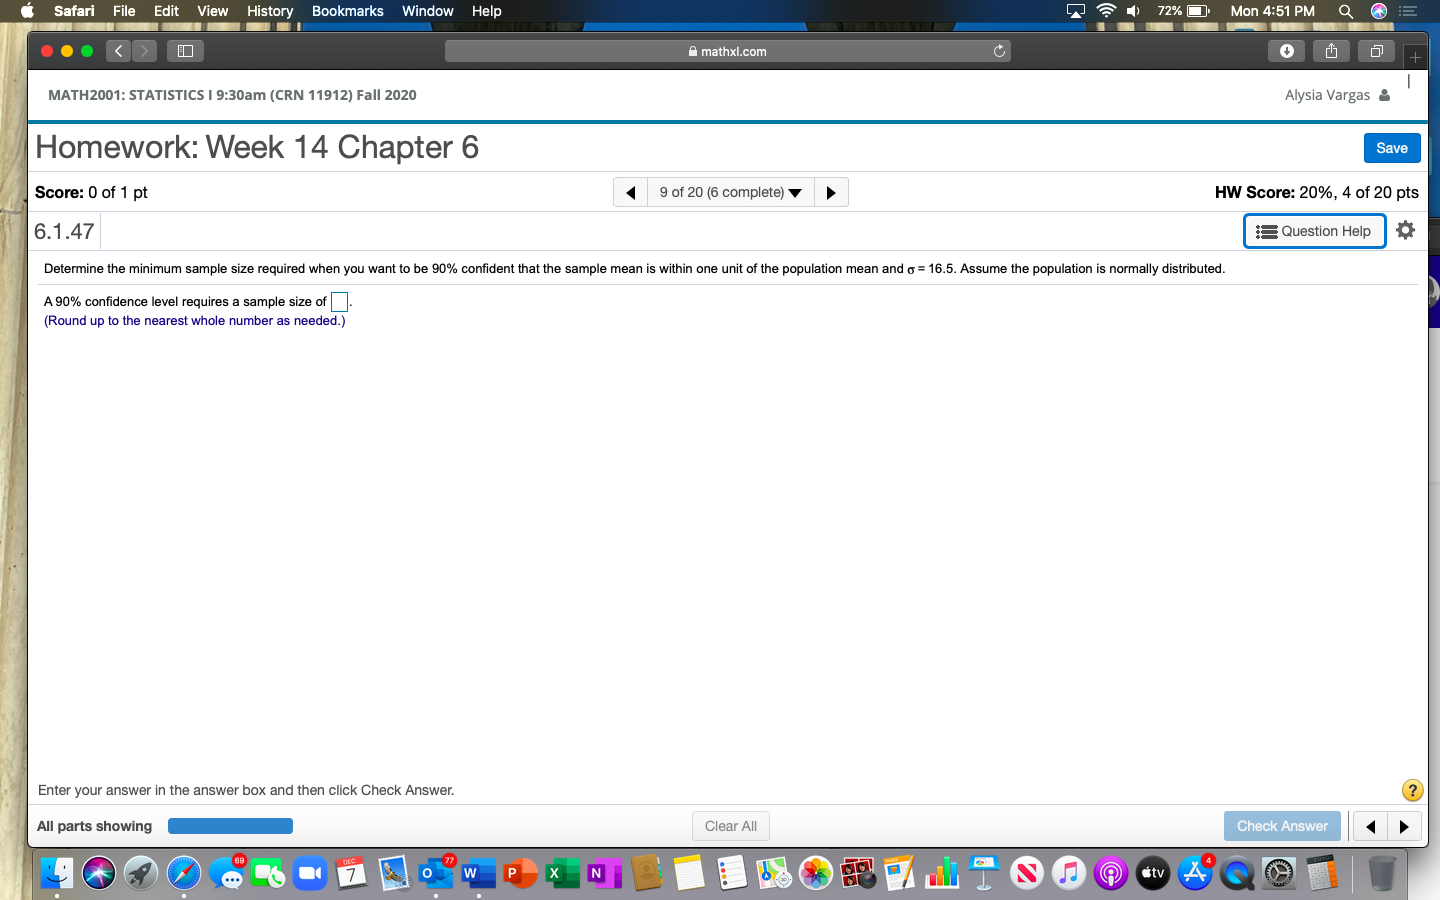Open Microsoft Outlook from the dock
Screen dimensions: 1440x900
(x=436, y=873)
